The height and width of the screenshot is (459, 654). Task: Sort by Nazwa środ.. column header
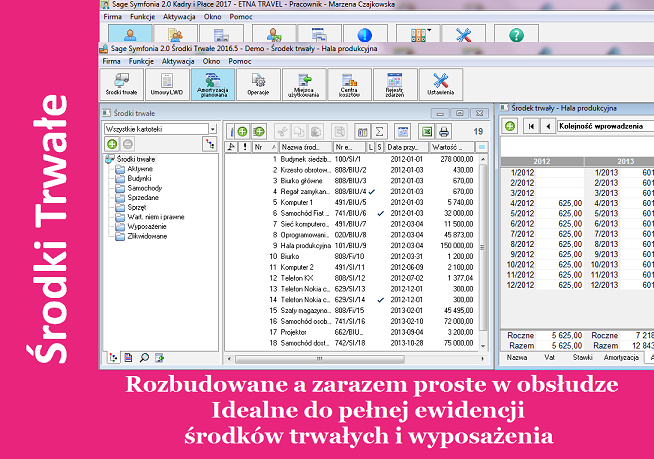point(305,147)
